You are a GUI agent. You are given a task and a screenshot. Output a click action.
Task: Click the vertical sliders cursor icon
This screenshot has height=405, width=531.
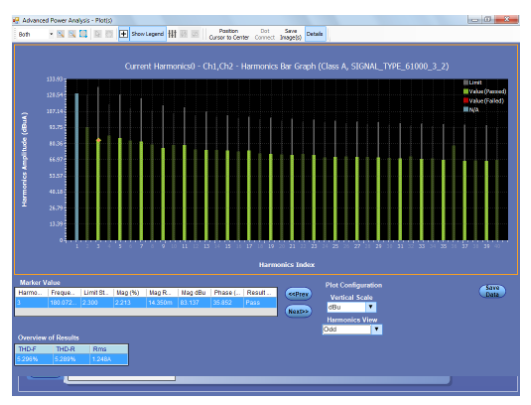tap(172, 34)
